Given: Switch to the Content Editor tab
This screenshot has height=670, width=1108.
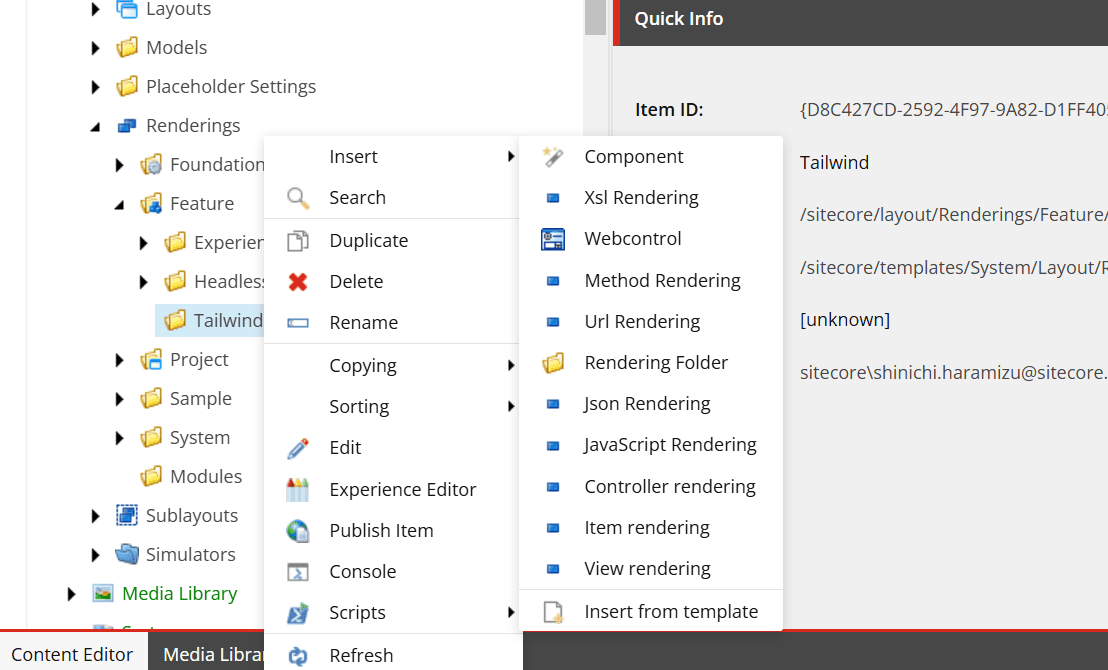Looking at the screenshot, I should click(x=72, y=654).
